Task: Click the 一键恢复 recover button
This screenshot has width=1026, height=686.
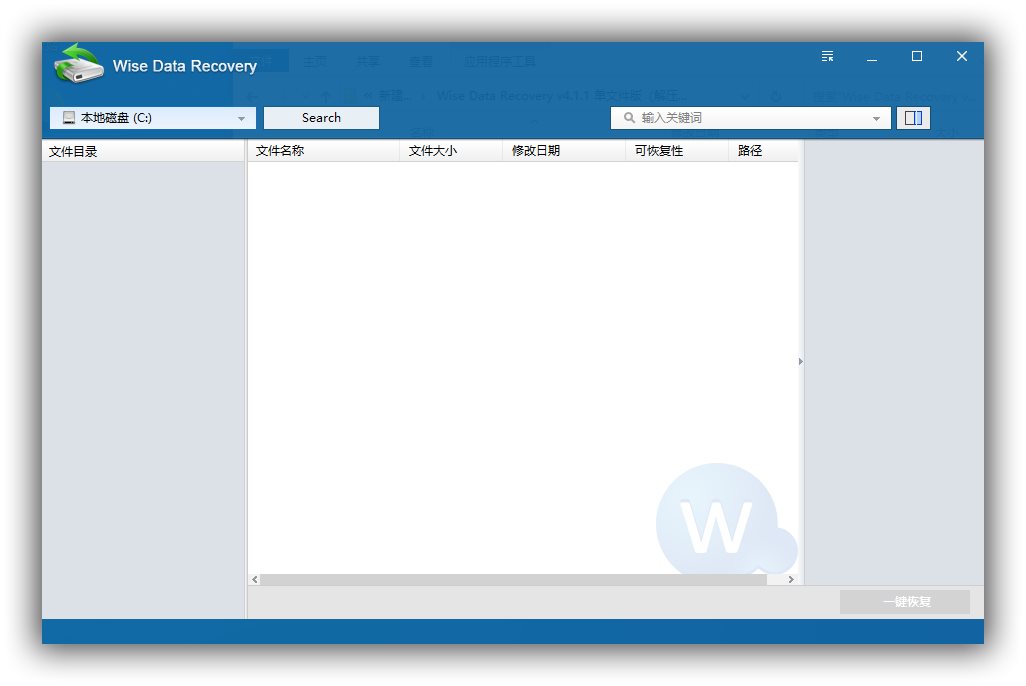Action: pos(905,602)
